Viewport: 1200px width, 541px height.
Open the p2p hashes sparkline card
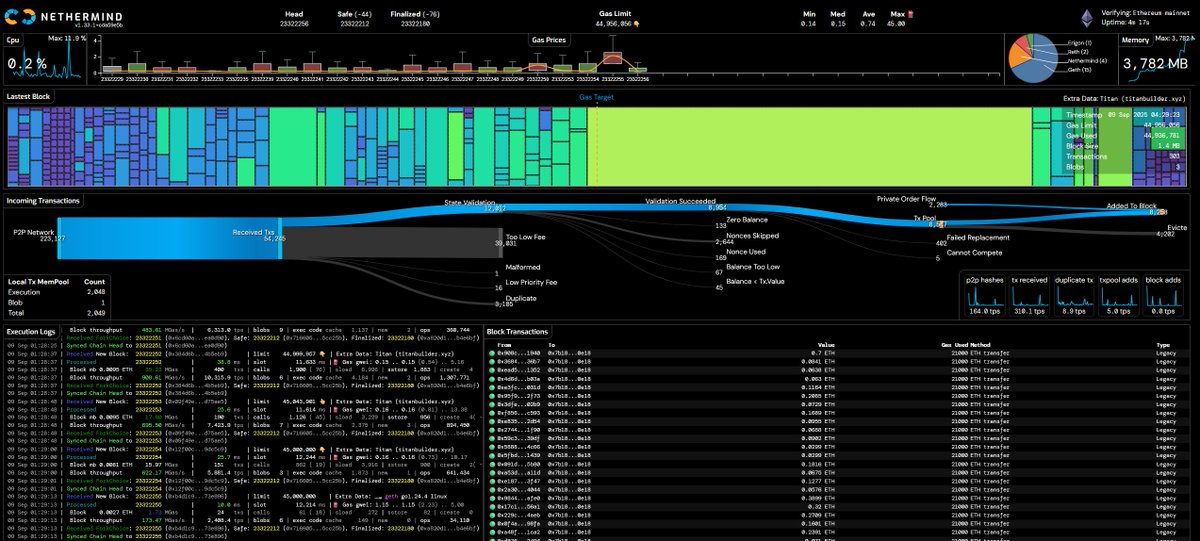click(985, 295)
